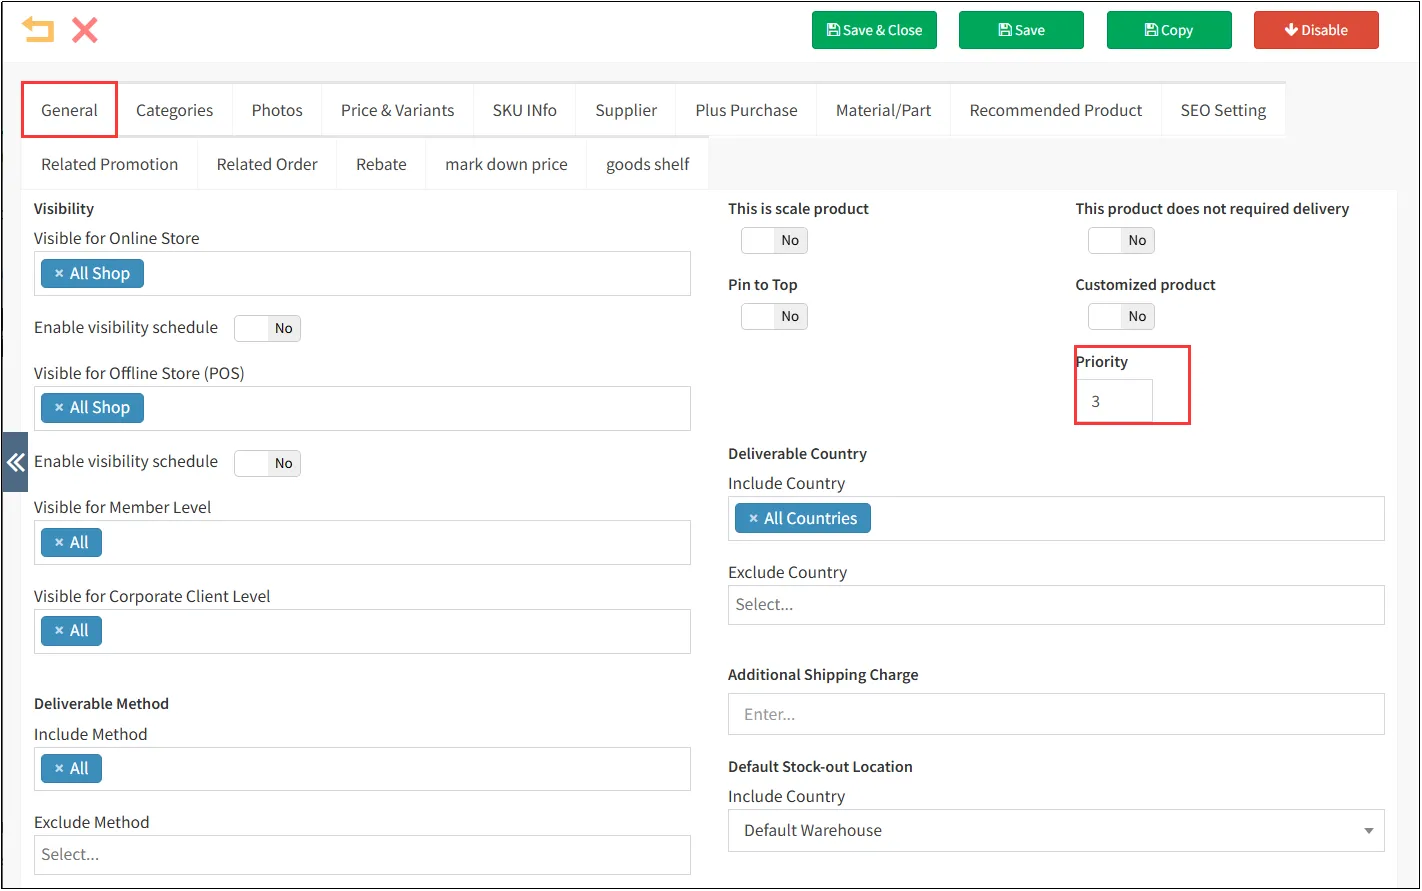The width and height of the screenshot is (1422, 891).
Task: Open the SEO Setting tab
Action: pos(1222,111)
